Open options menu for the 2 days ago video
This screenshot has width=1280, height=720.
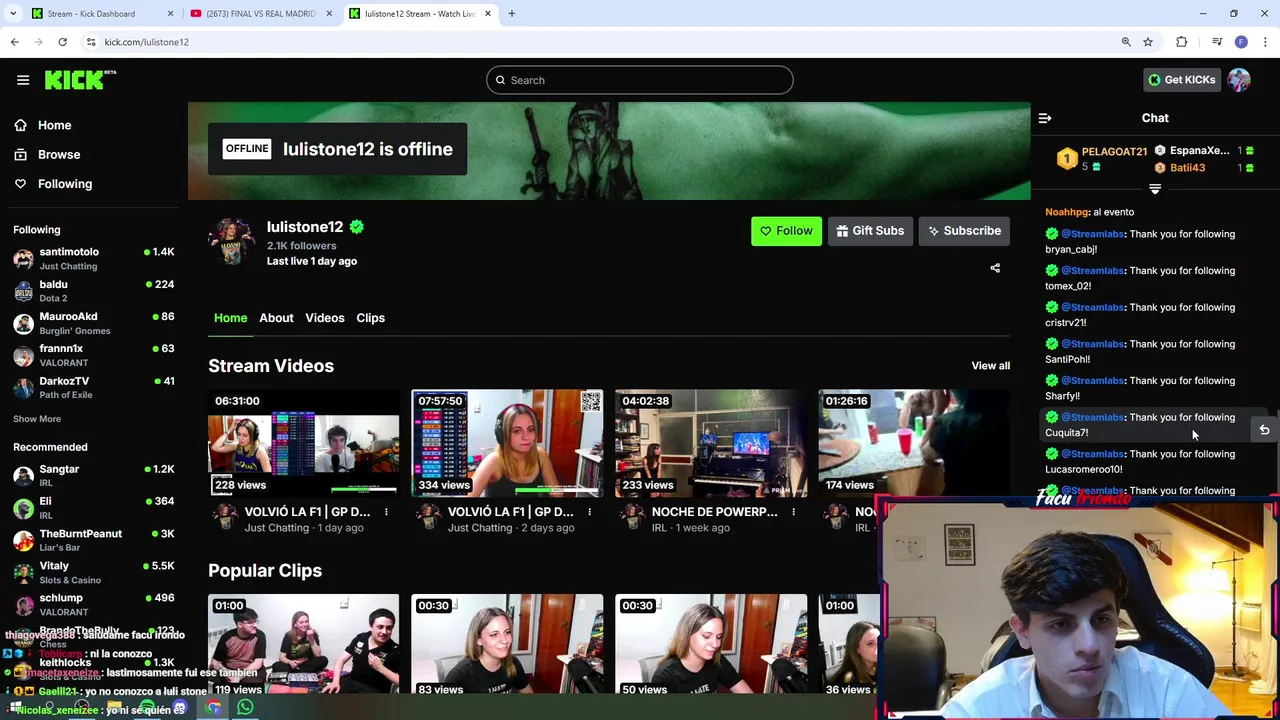[x=589, y=512]
